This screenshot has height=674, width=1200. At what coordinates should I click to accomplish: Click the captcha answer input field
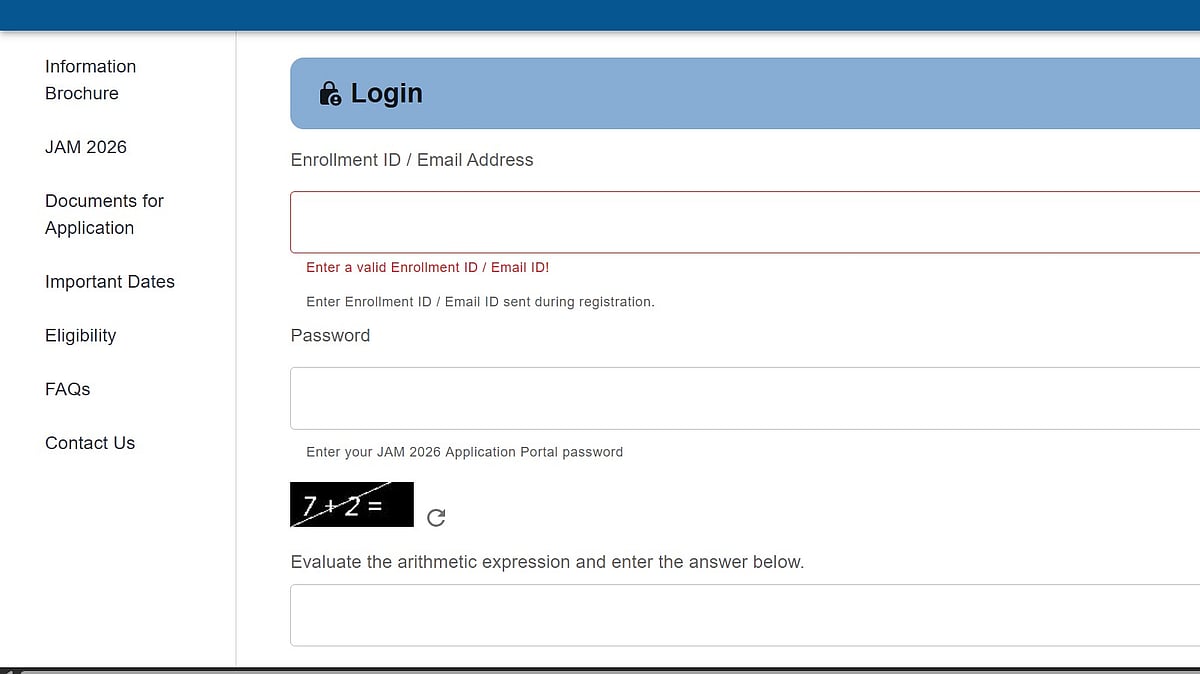coord(700,615)
